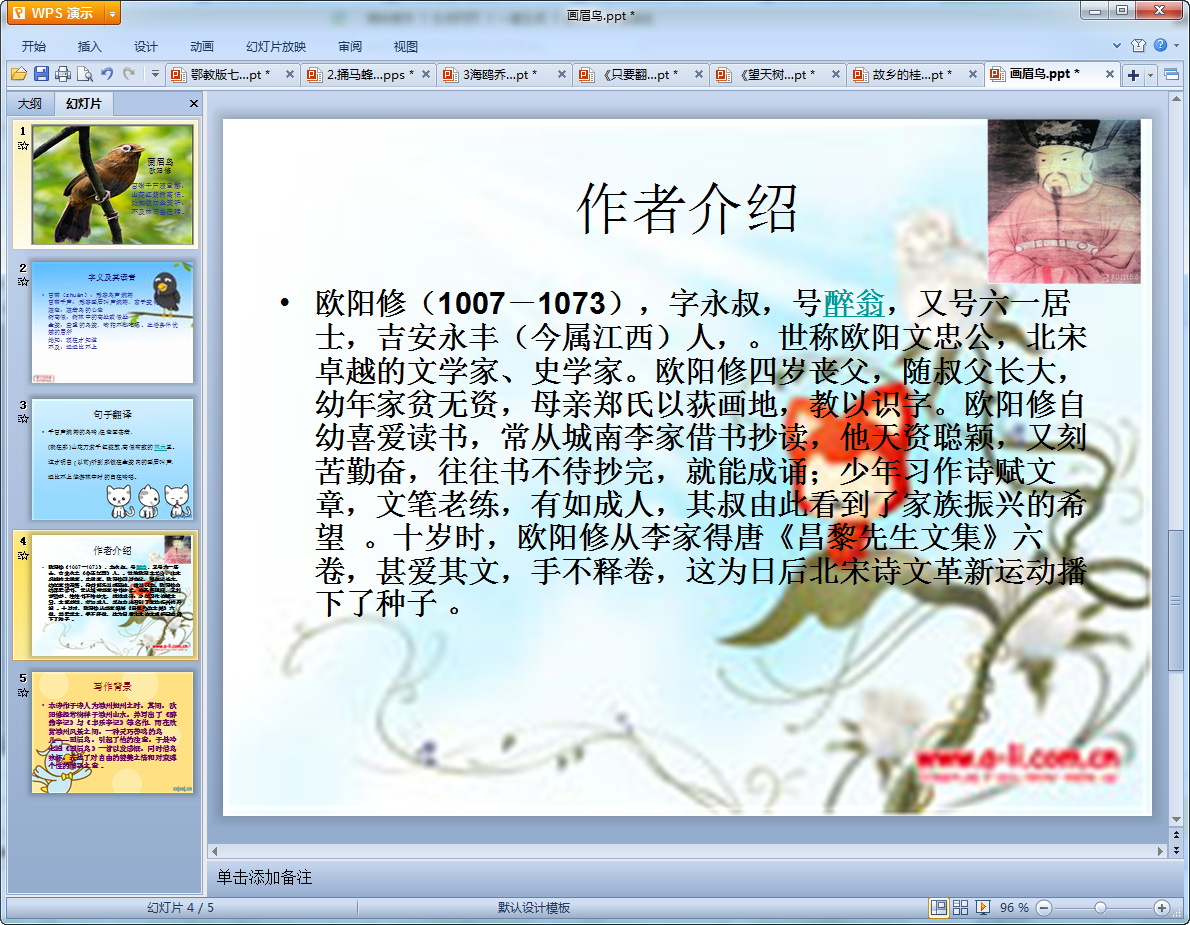1190x925 pixels.
Task: Switch to Normal view icon
Action: tap(939, 908)
